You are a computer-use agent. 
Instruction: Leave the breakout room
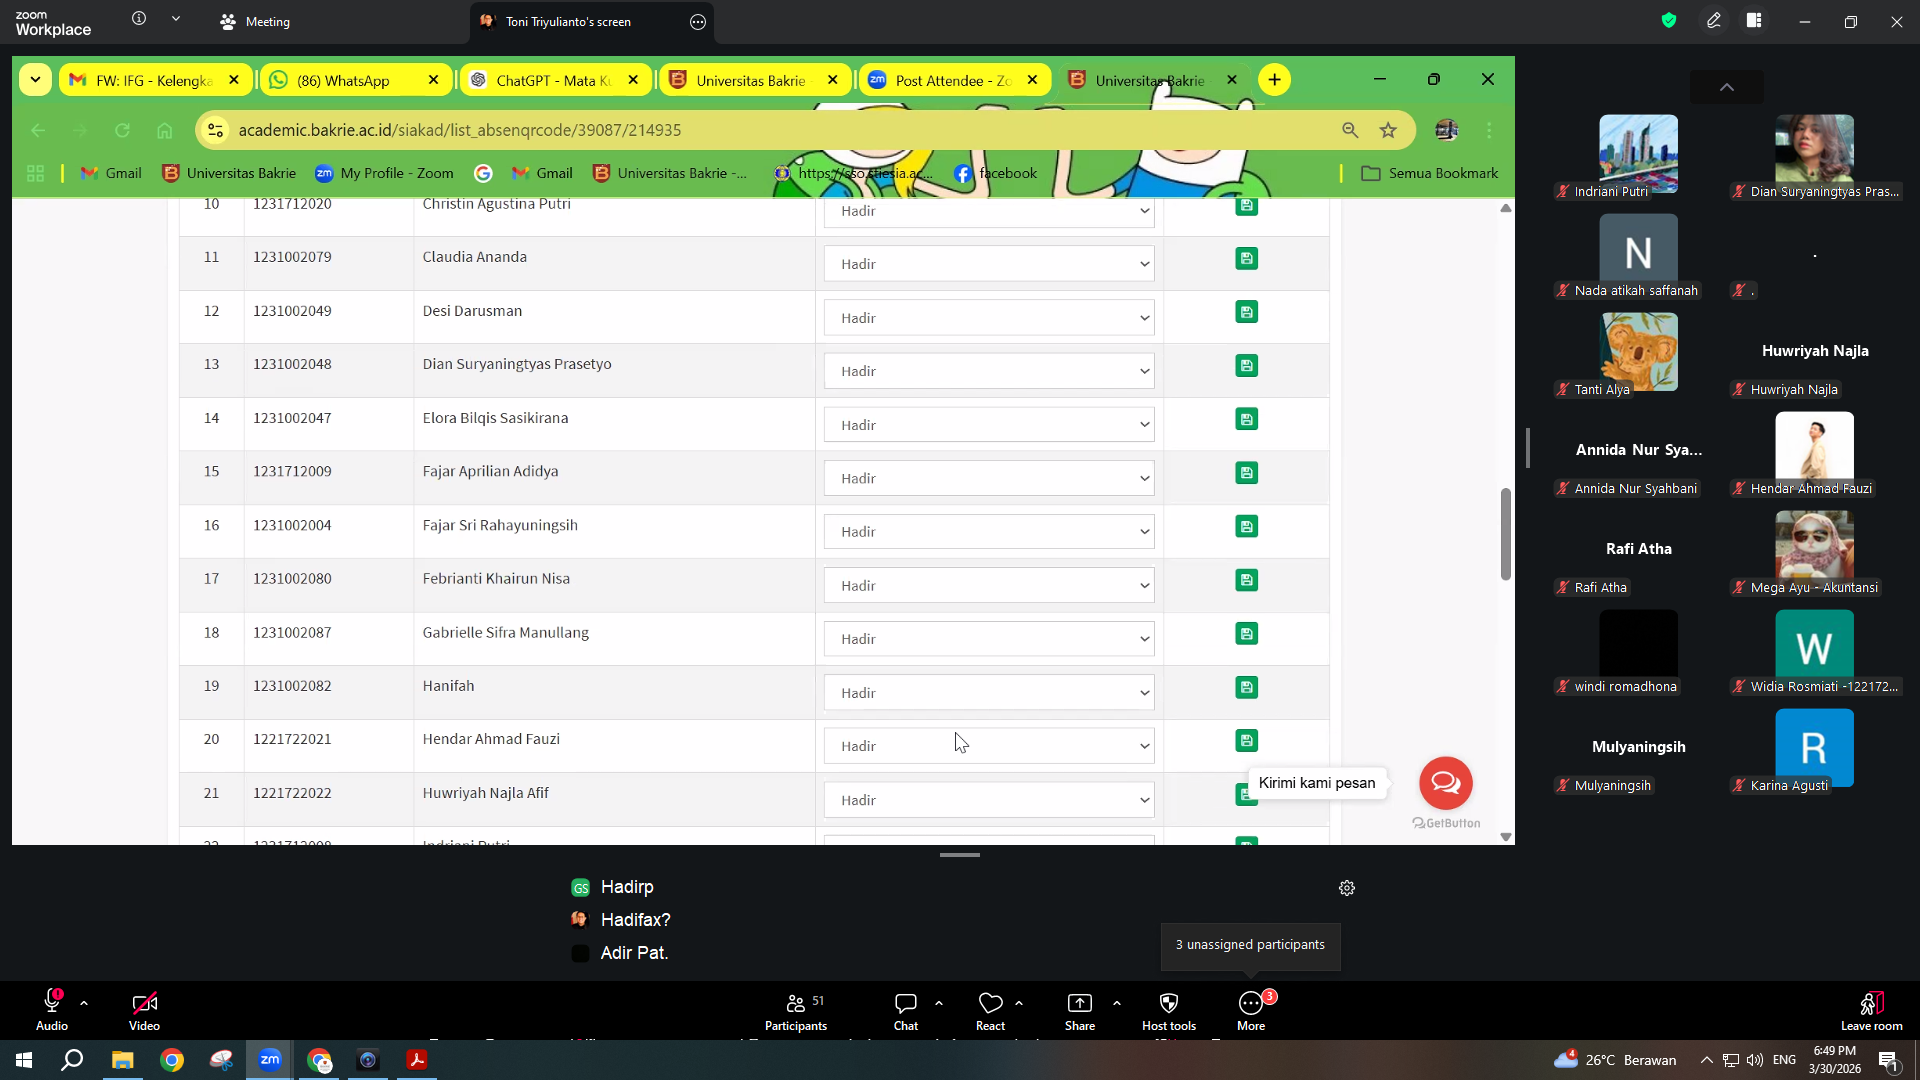pyautogui.click(x=1872, y=1012)
